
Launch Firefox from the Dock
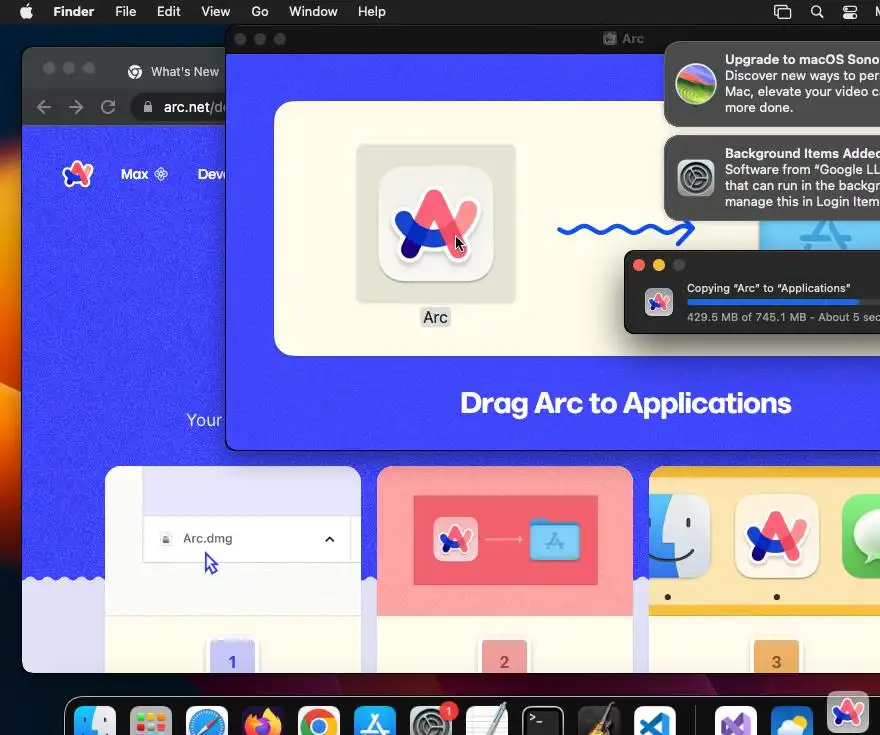[x=263, y=721]
